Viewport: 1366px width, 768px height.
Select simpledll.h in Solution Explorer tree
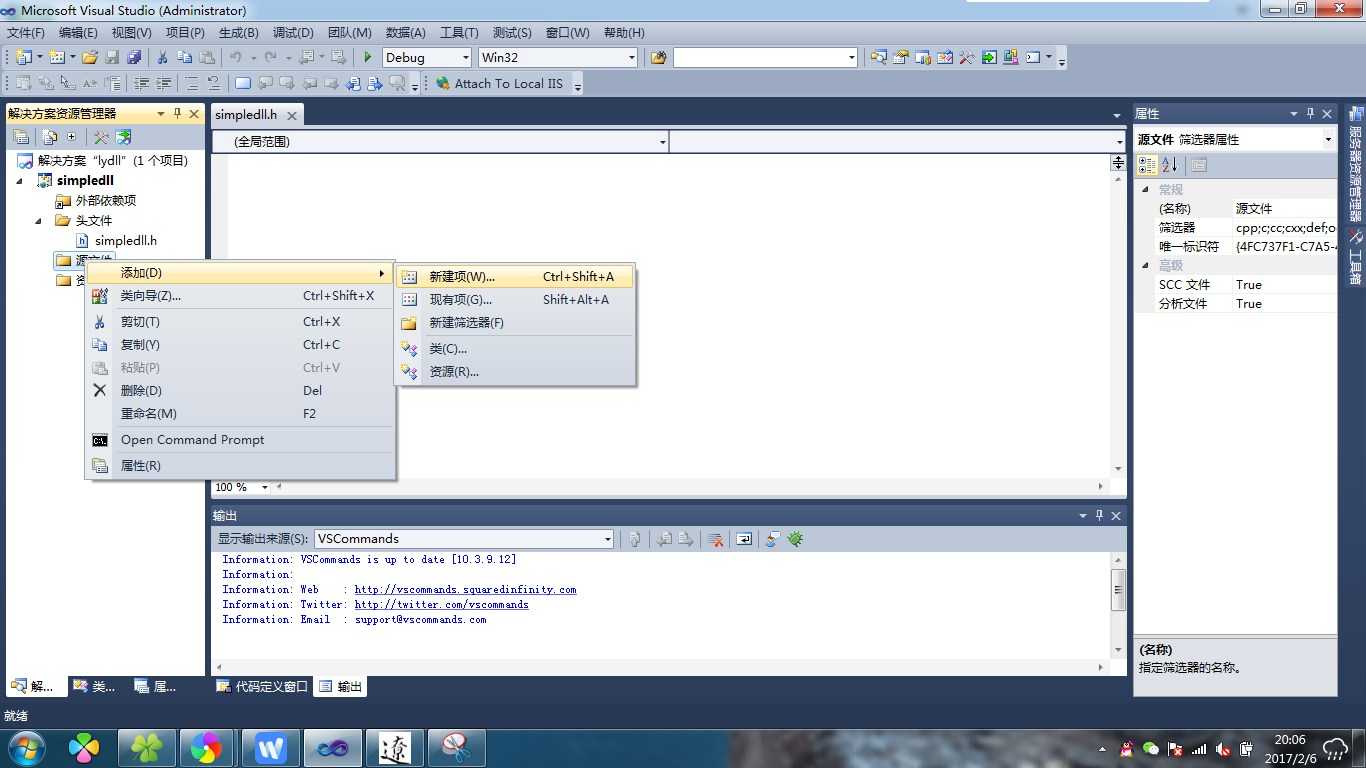126,241
